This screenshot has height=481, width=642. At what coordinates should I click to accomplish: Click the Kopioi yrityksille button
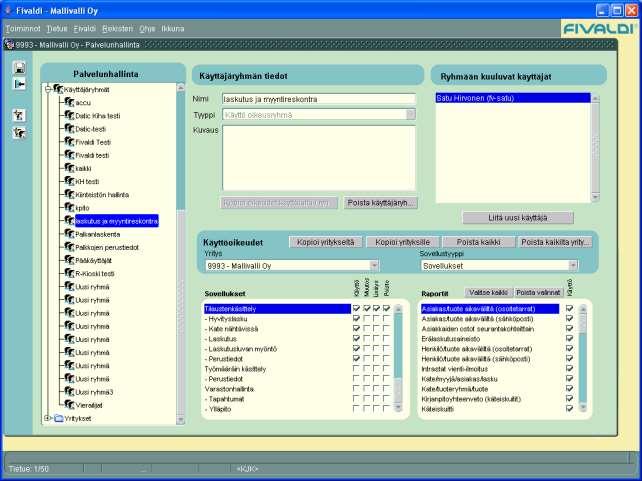pos(402,242)
